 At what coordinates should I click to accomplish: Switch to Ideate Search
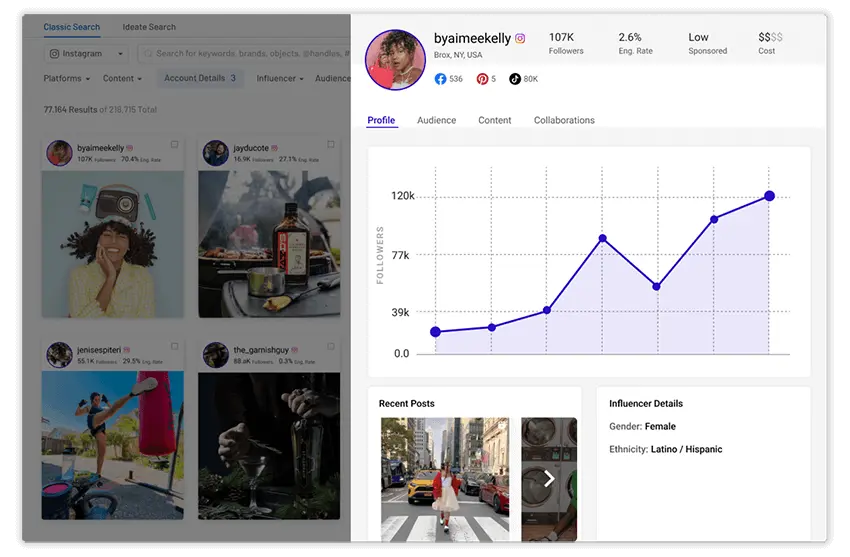(x=149, y=27)
